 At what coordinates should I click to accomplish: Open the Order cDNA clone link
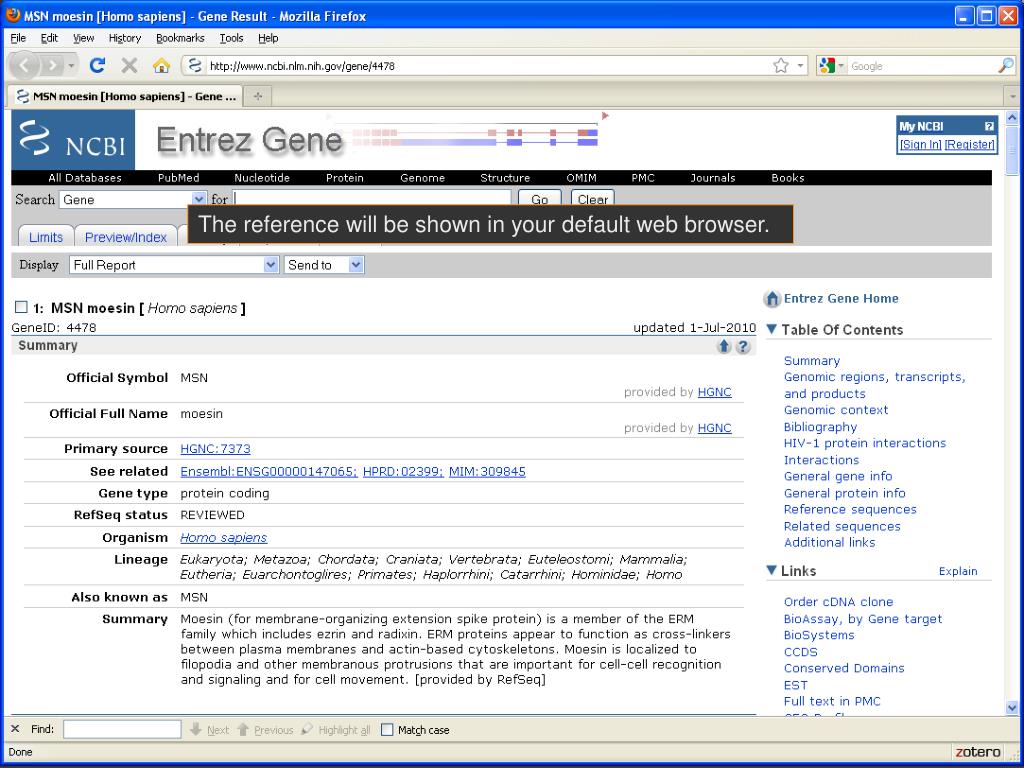pos(839,601)
